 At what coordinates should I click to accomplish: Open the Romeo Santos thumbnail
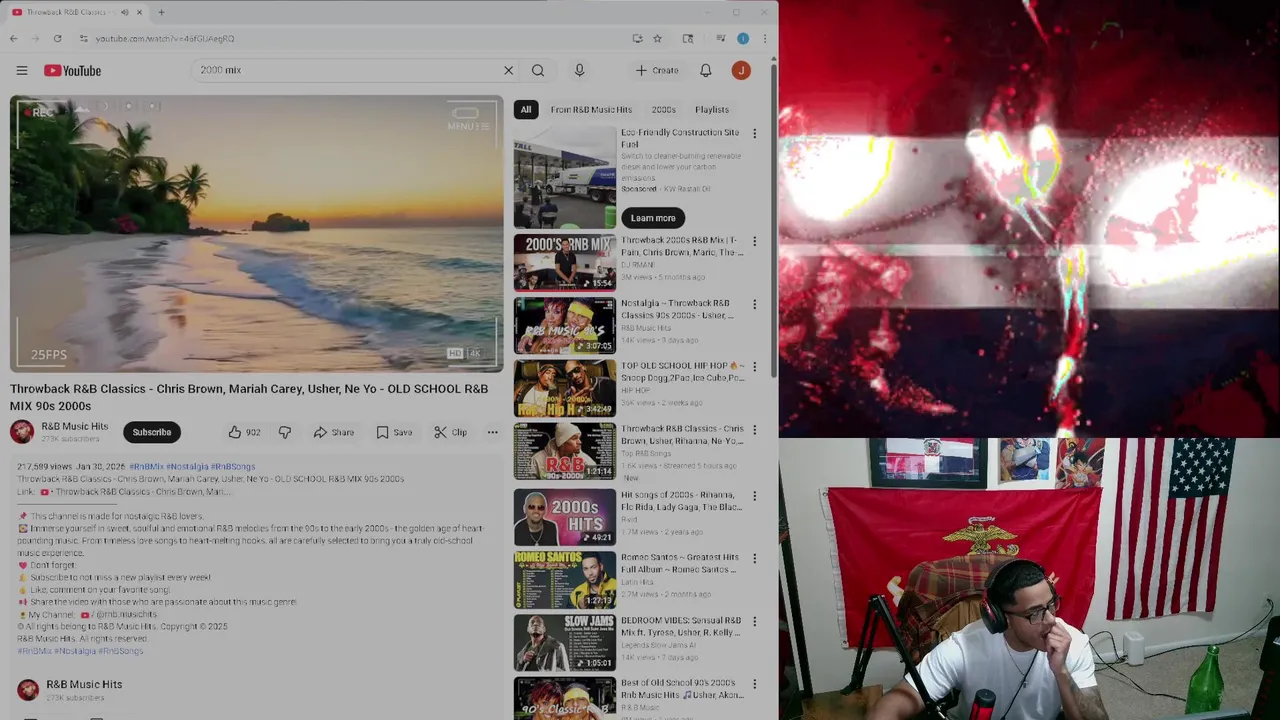[x=565, y=579]
